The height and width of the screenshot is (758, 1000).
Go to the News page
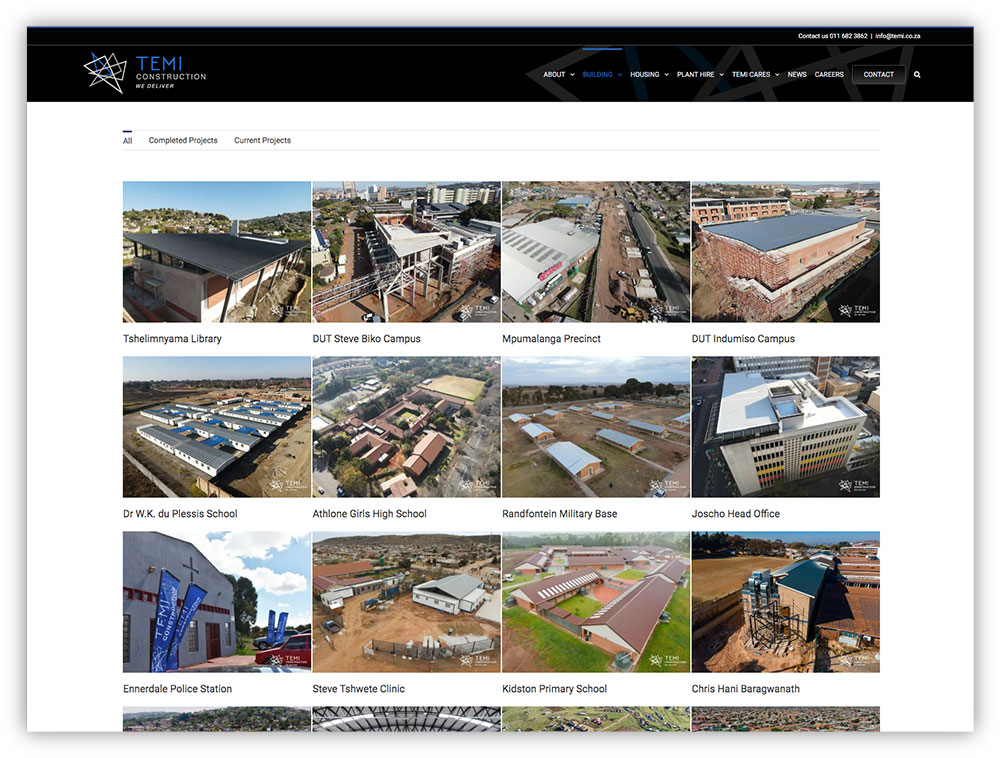pos(797,74)
